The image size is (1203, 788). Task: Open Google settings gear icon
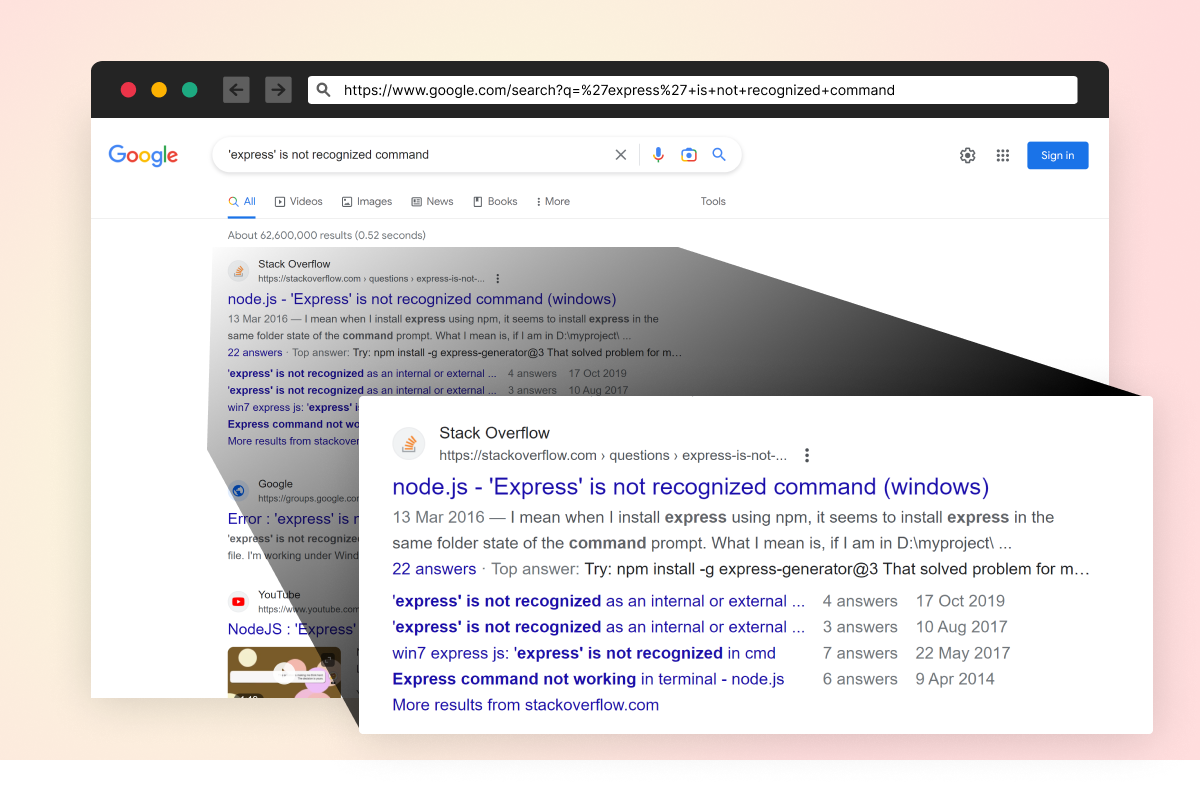(967, 155)
